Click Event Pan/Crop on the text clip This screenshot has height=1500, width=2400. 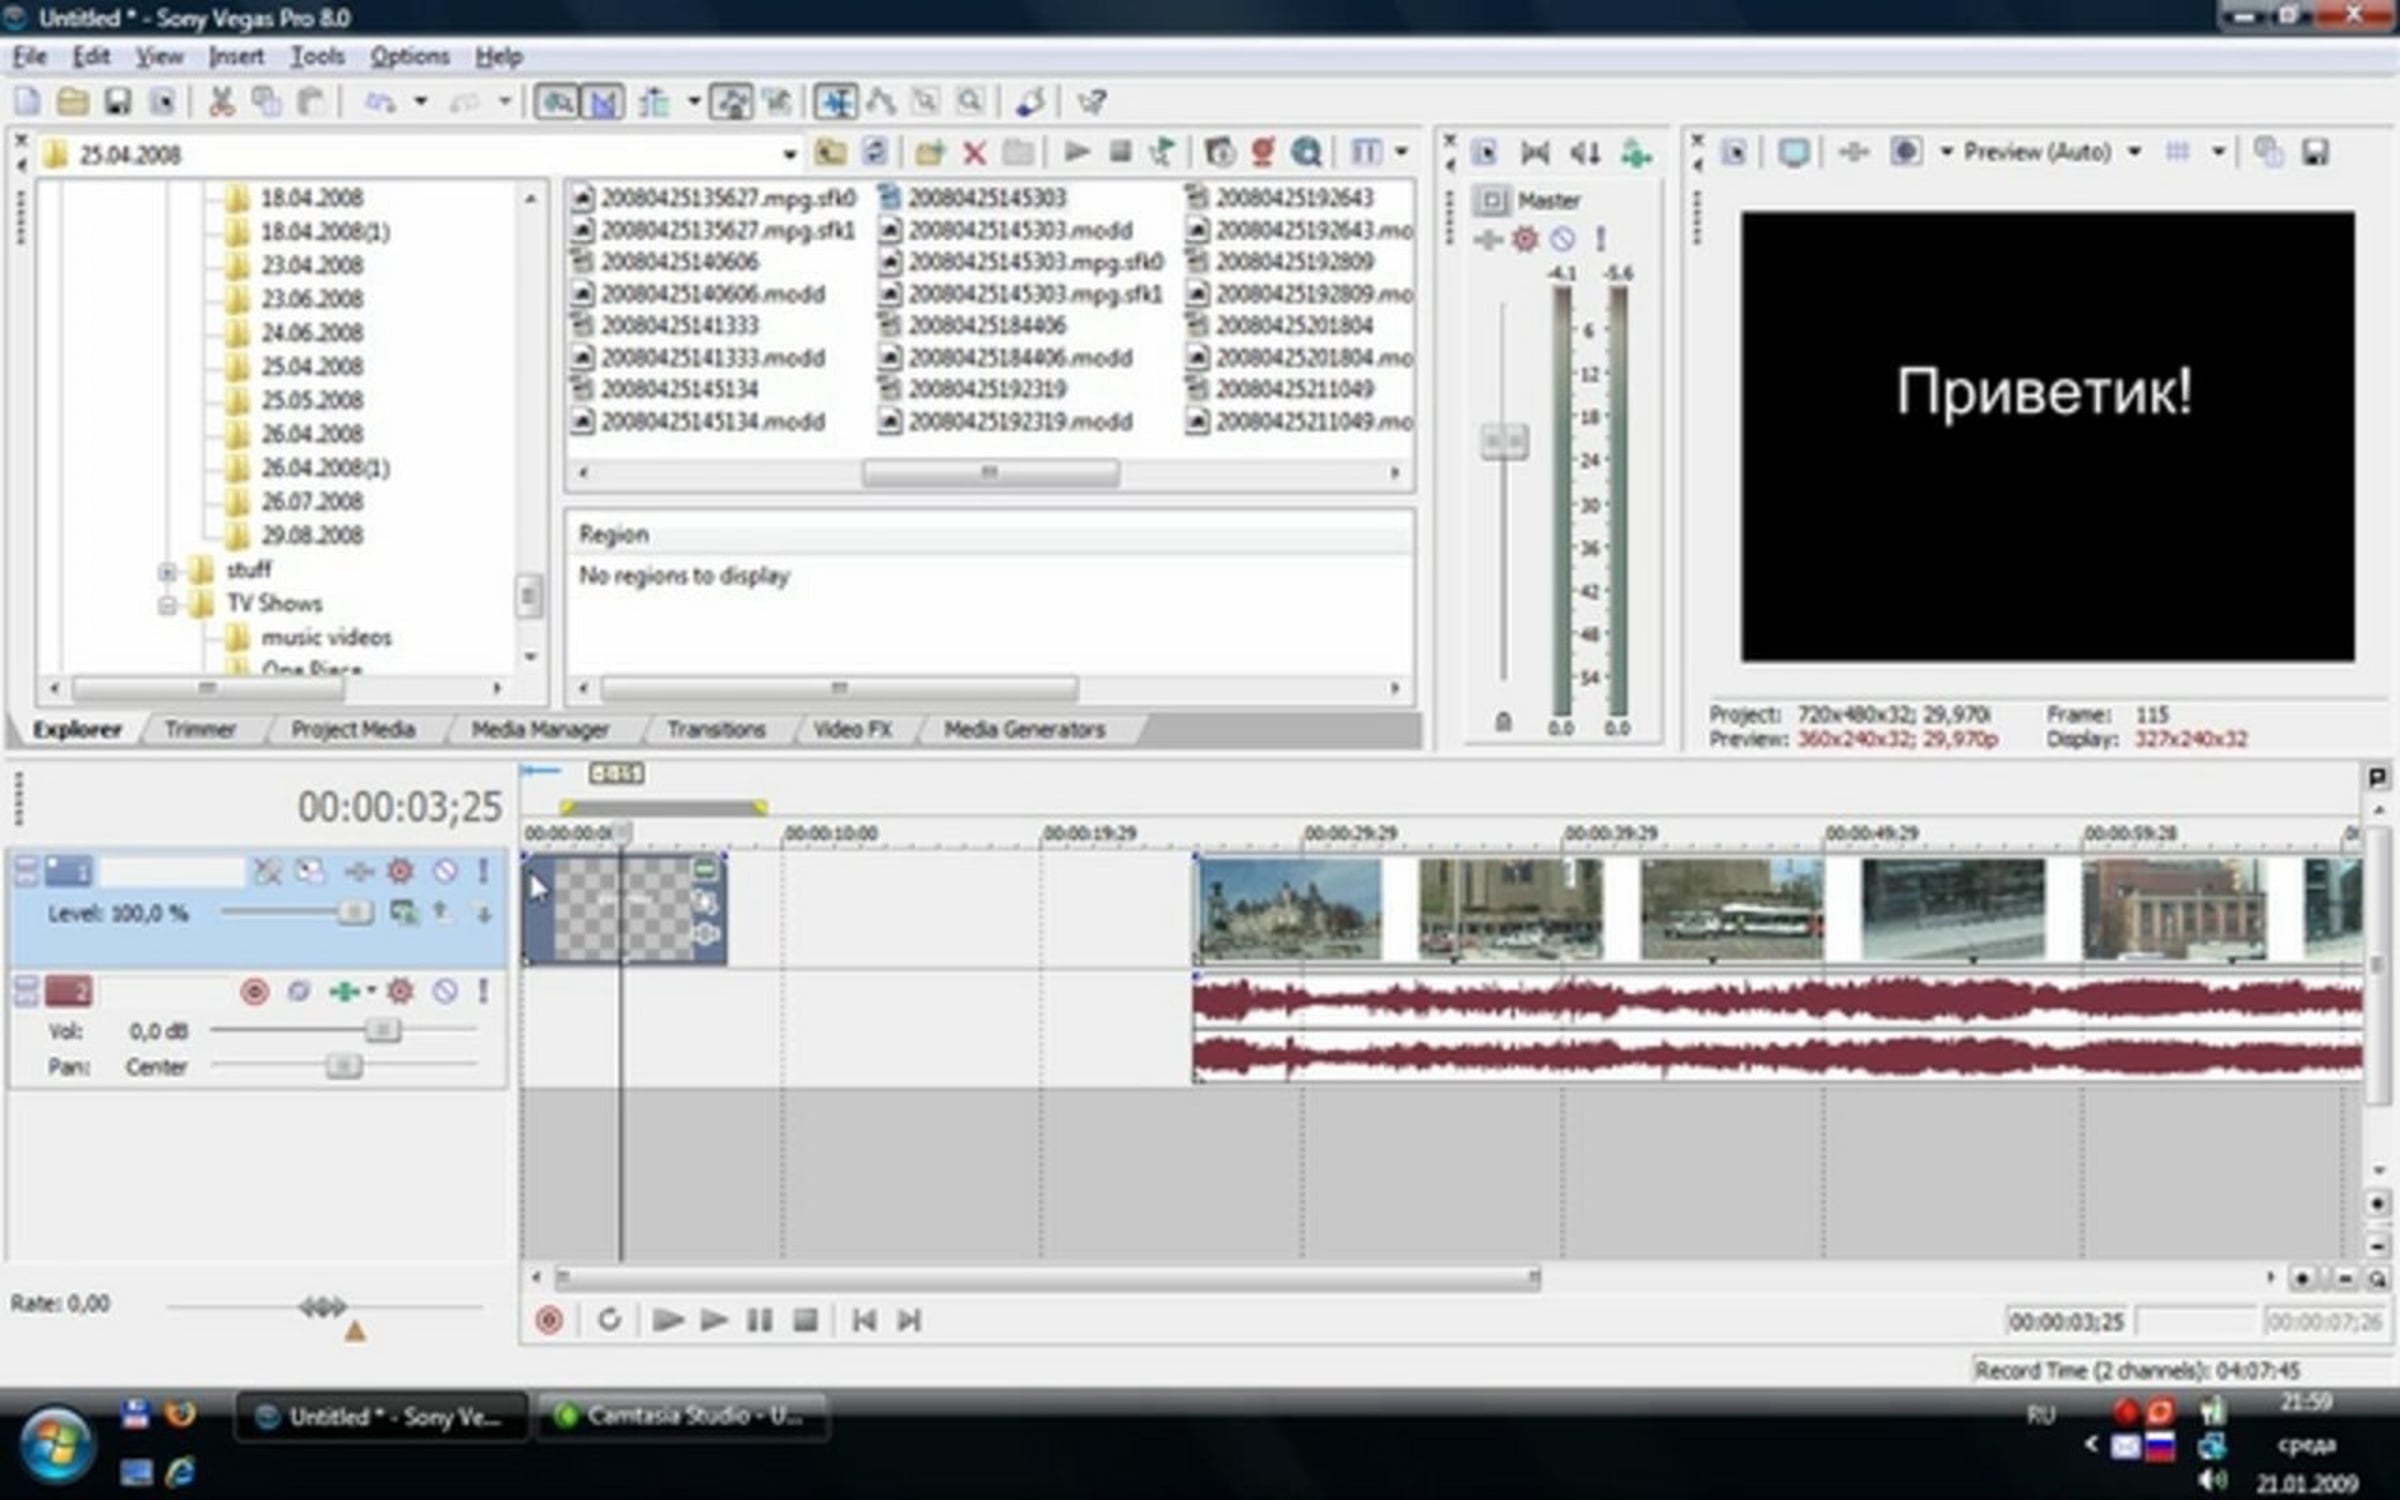706,903
